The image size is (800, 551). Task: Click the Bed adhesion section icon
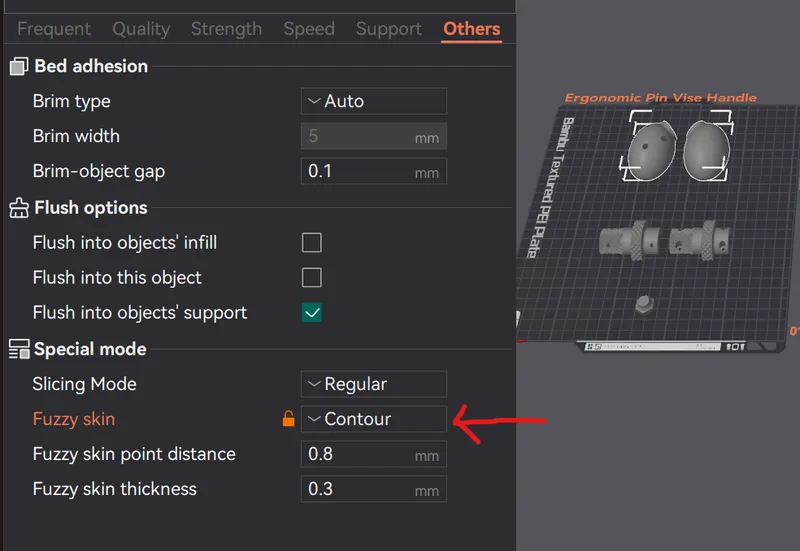click(19, 66)
